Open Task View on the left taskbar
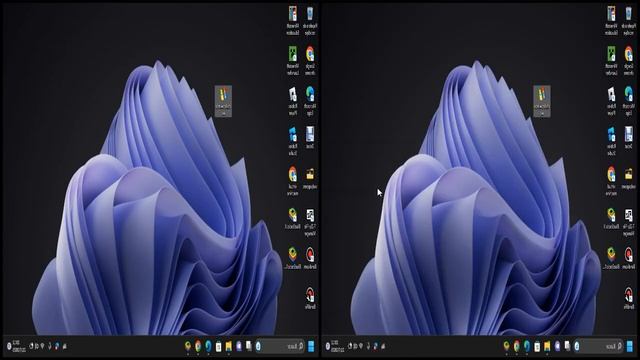640x360 pixels. (249, 347)
